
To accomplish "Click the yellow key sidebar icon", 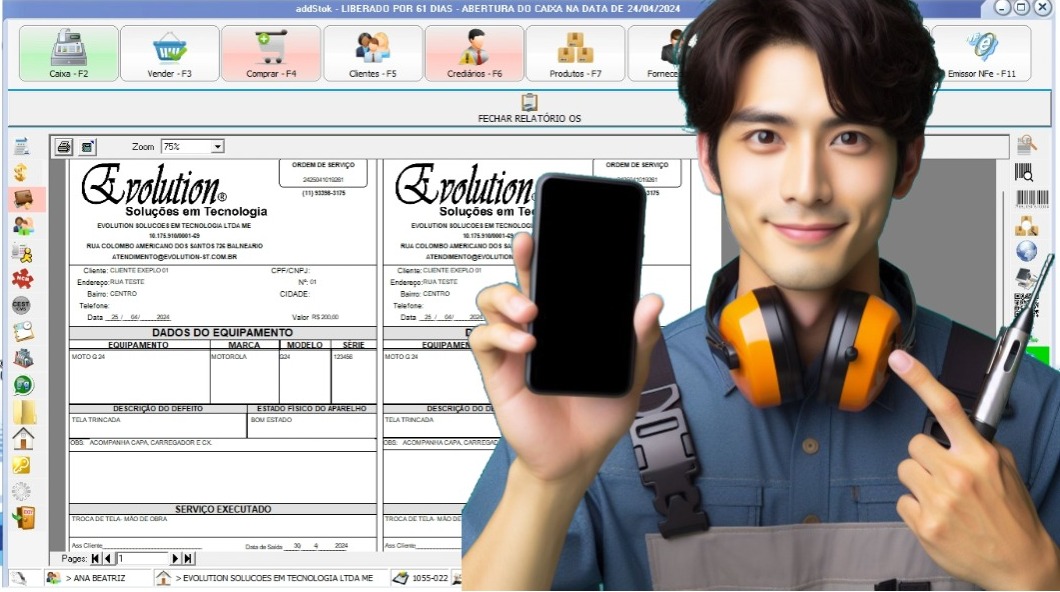I will 22,465.
